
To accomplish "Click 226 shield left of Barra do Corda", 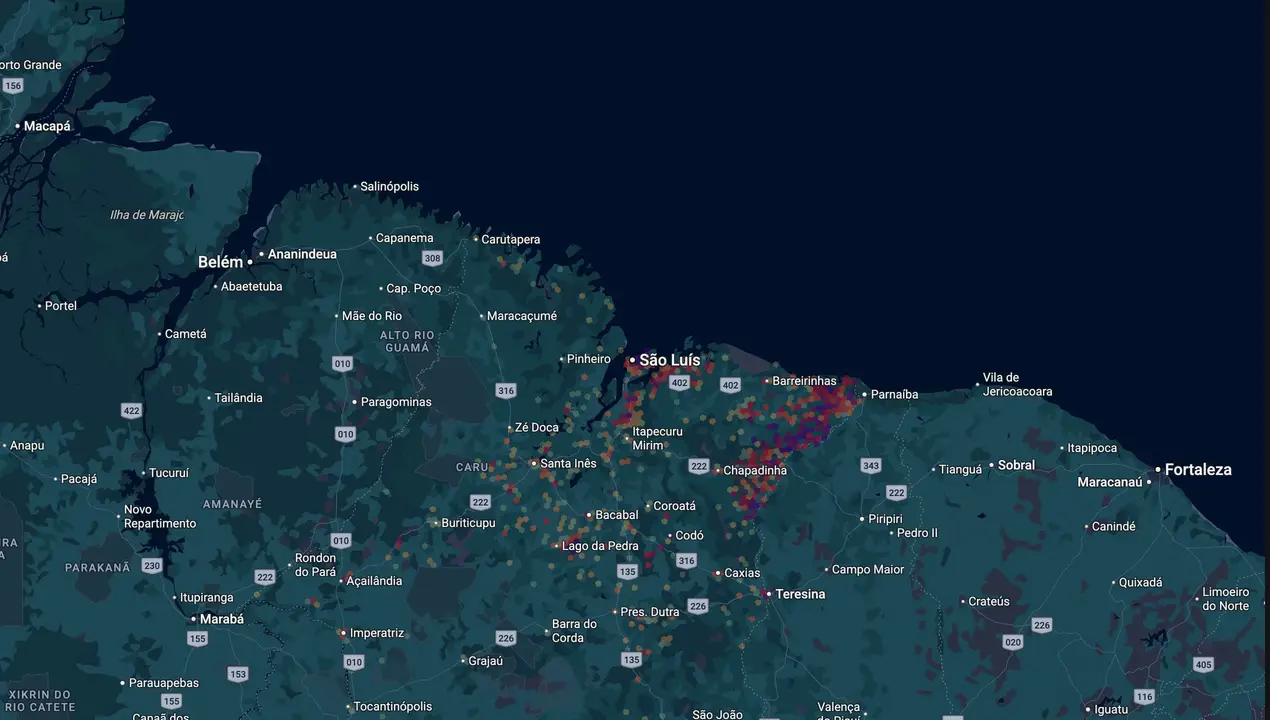I will [x=507, y=638].
